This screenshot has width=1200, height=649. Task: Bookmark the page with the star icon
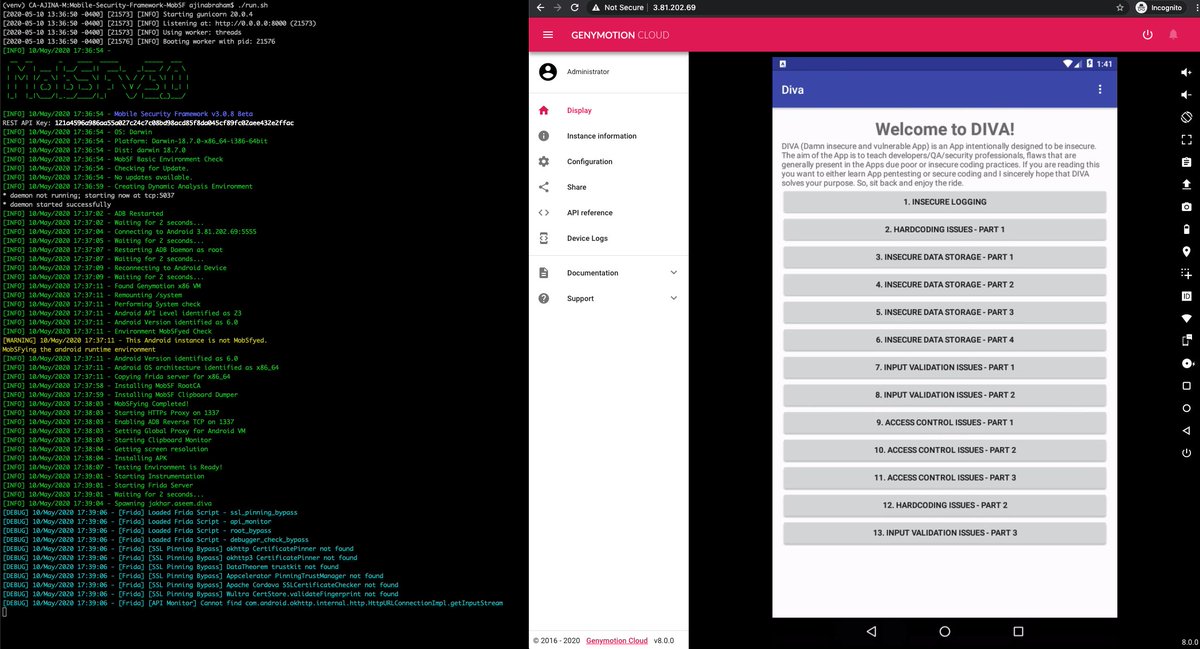tap(1120, 7)
